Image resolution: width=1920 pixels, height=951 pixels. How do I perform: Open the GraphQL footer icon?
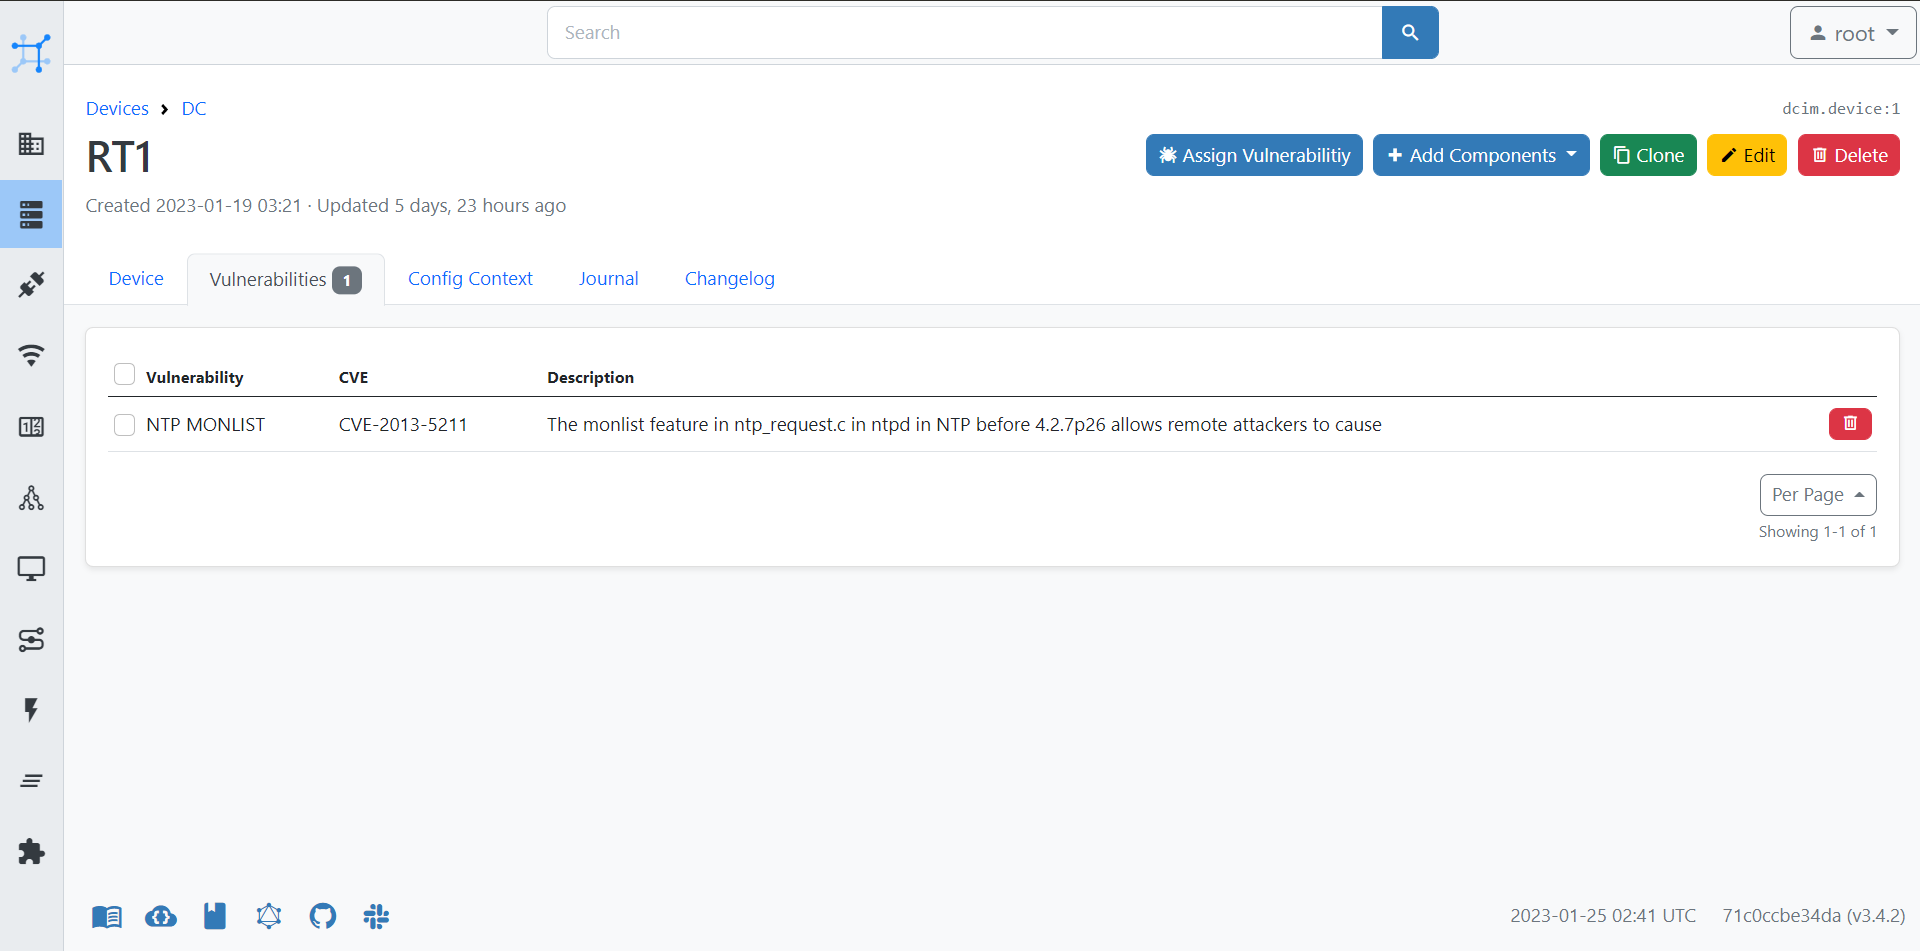269,916
